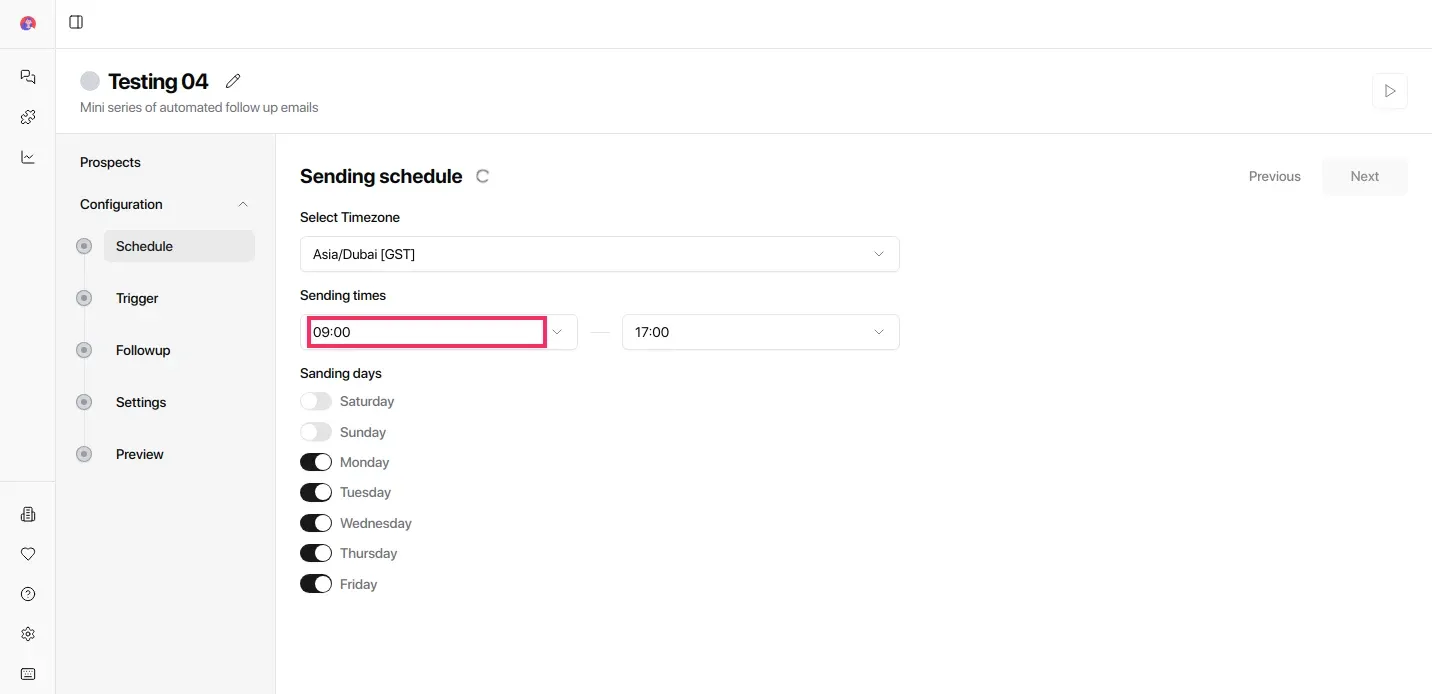This screenshot has height=694, width=1432.
Task: Edit the campaign name with the pencil icon
Action: tap(233, 80)
